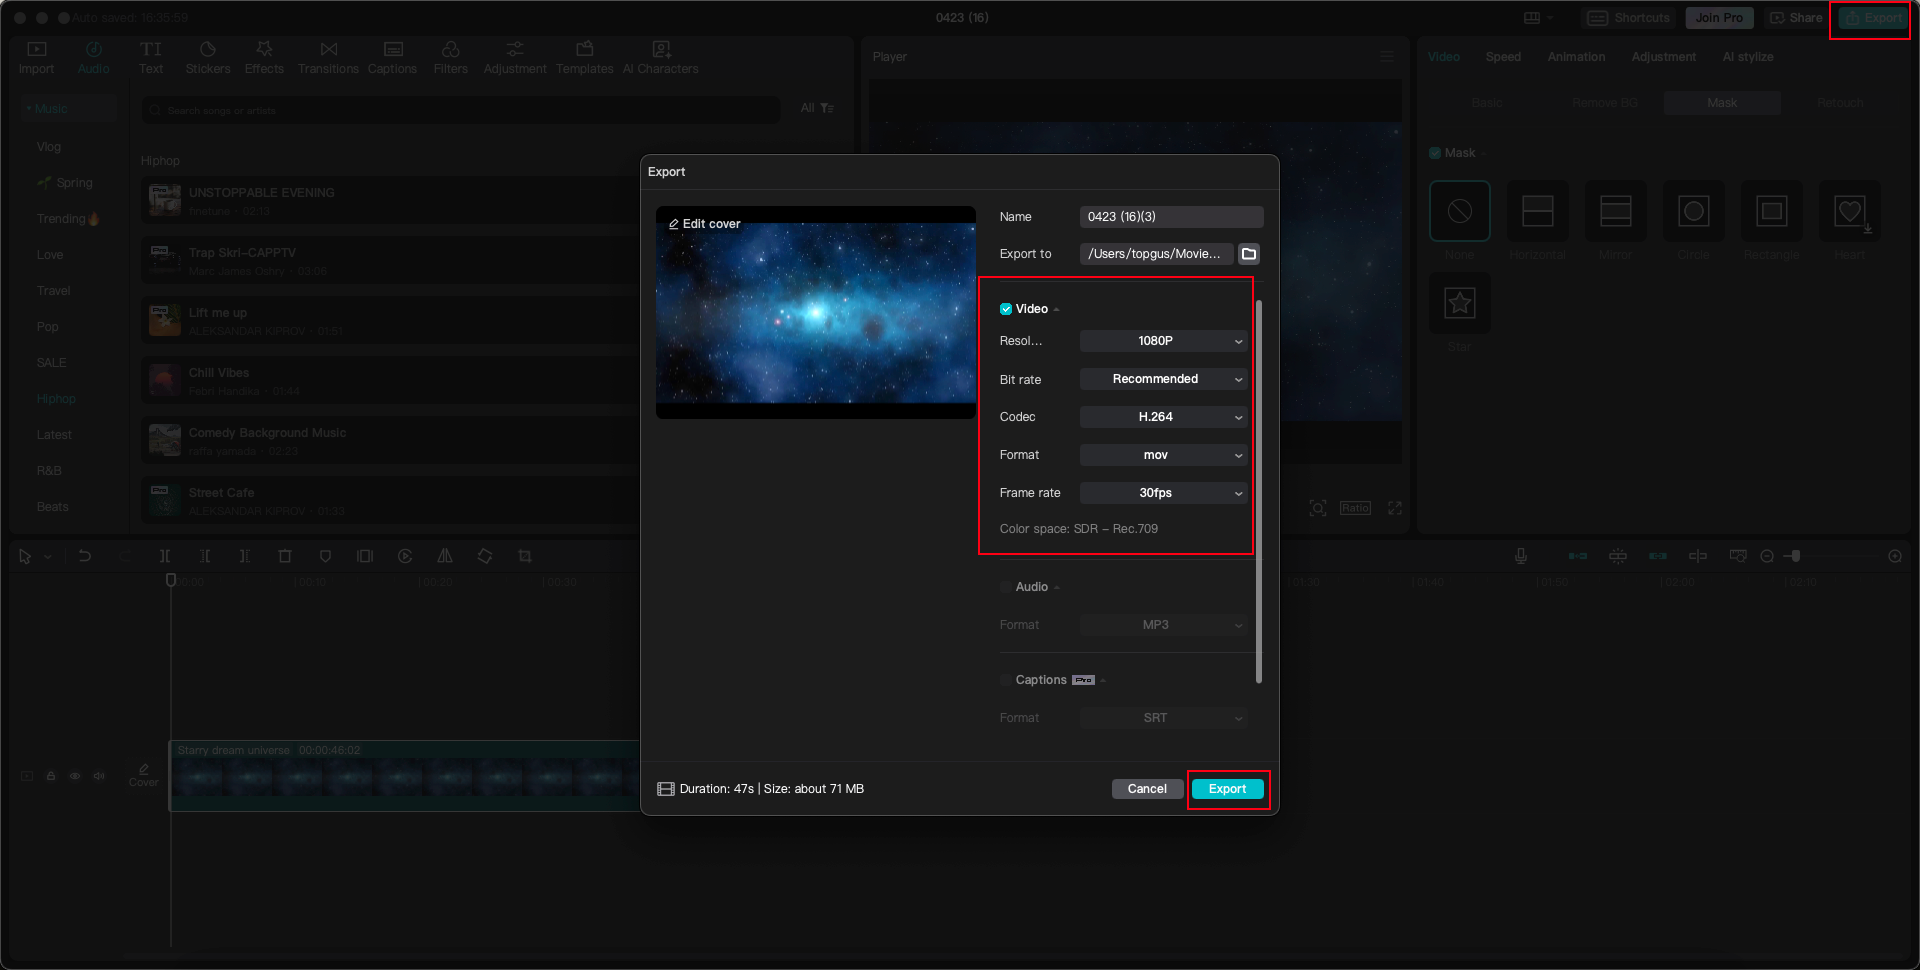
Task: Select the Split tool in the timeline toolbar
Action: pos(165,556)
